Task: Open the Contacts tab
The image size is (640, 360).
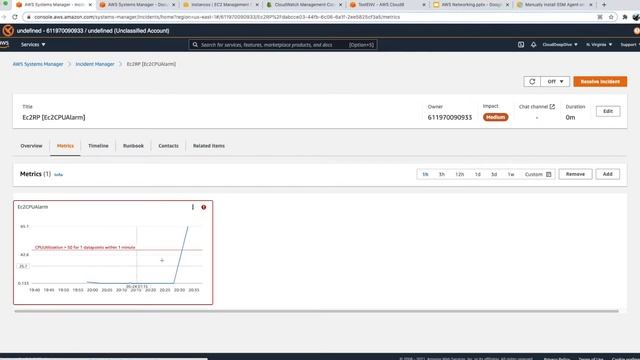Action: tap(169, 146)
